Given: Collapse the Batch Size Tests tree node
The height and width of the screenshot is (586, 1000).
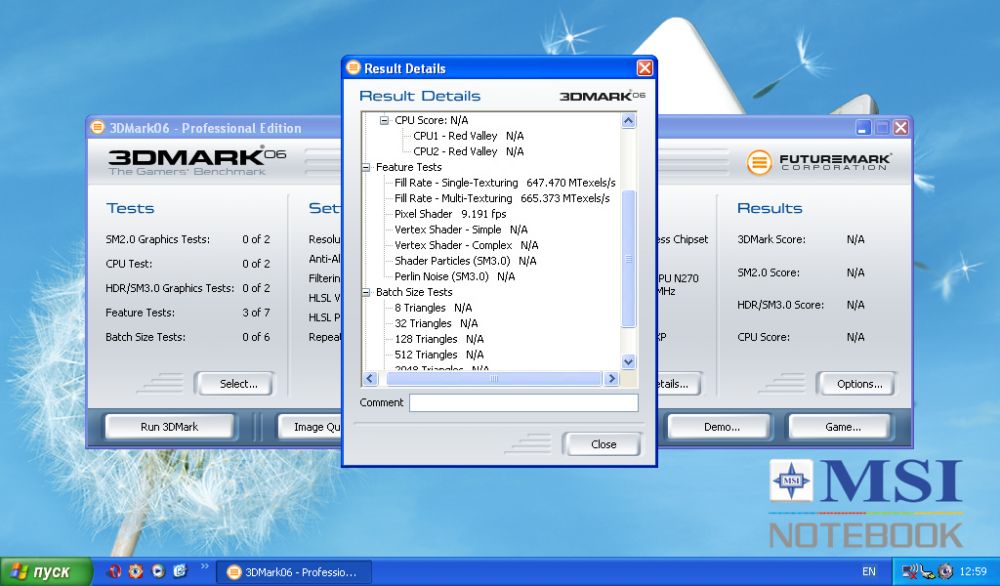Looking at the screenshot, I should click(x=366, y=292).
